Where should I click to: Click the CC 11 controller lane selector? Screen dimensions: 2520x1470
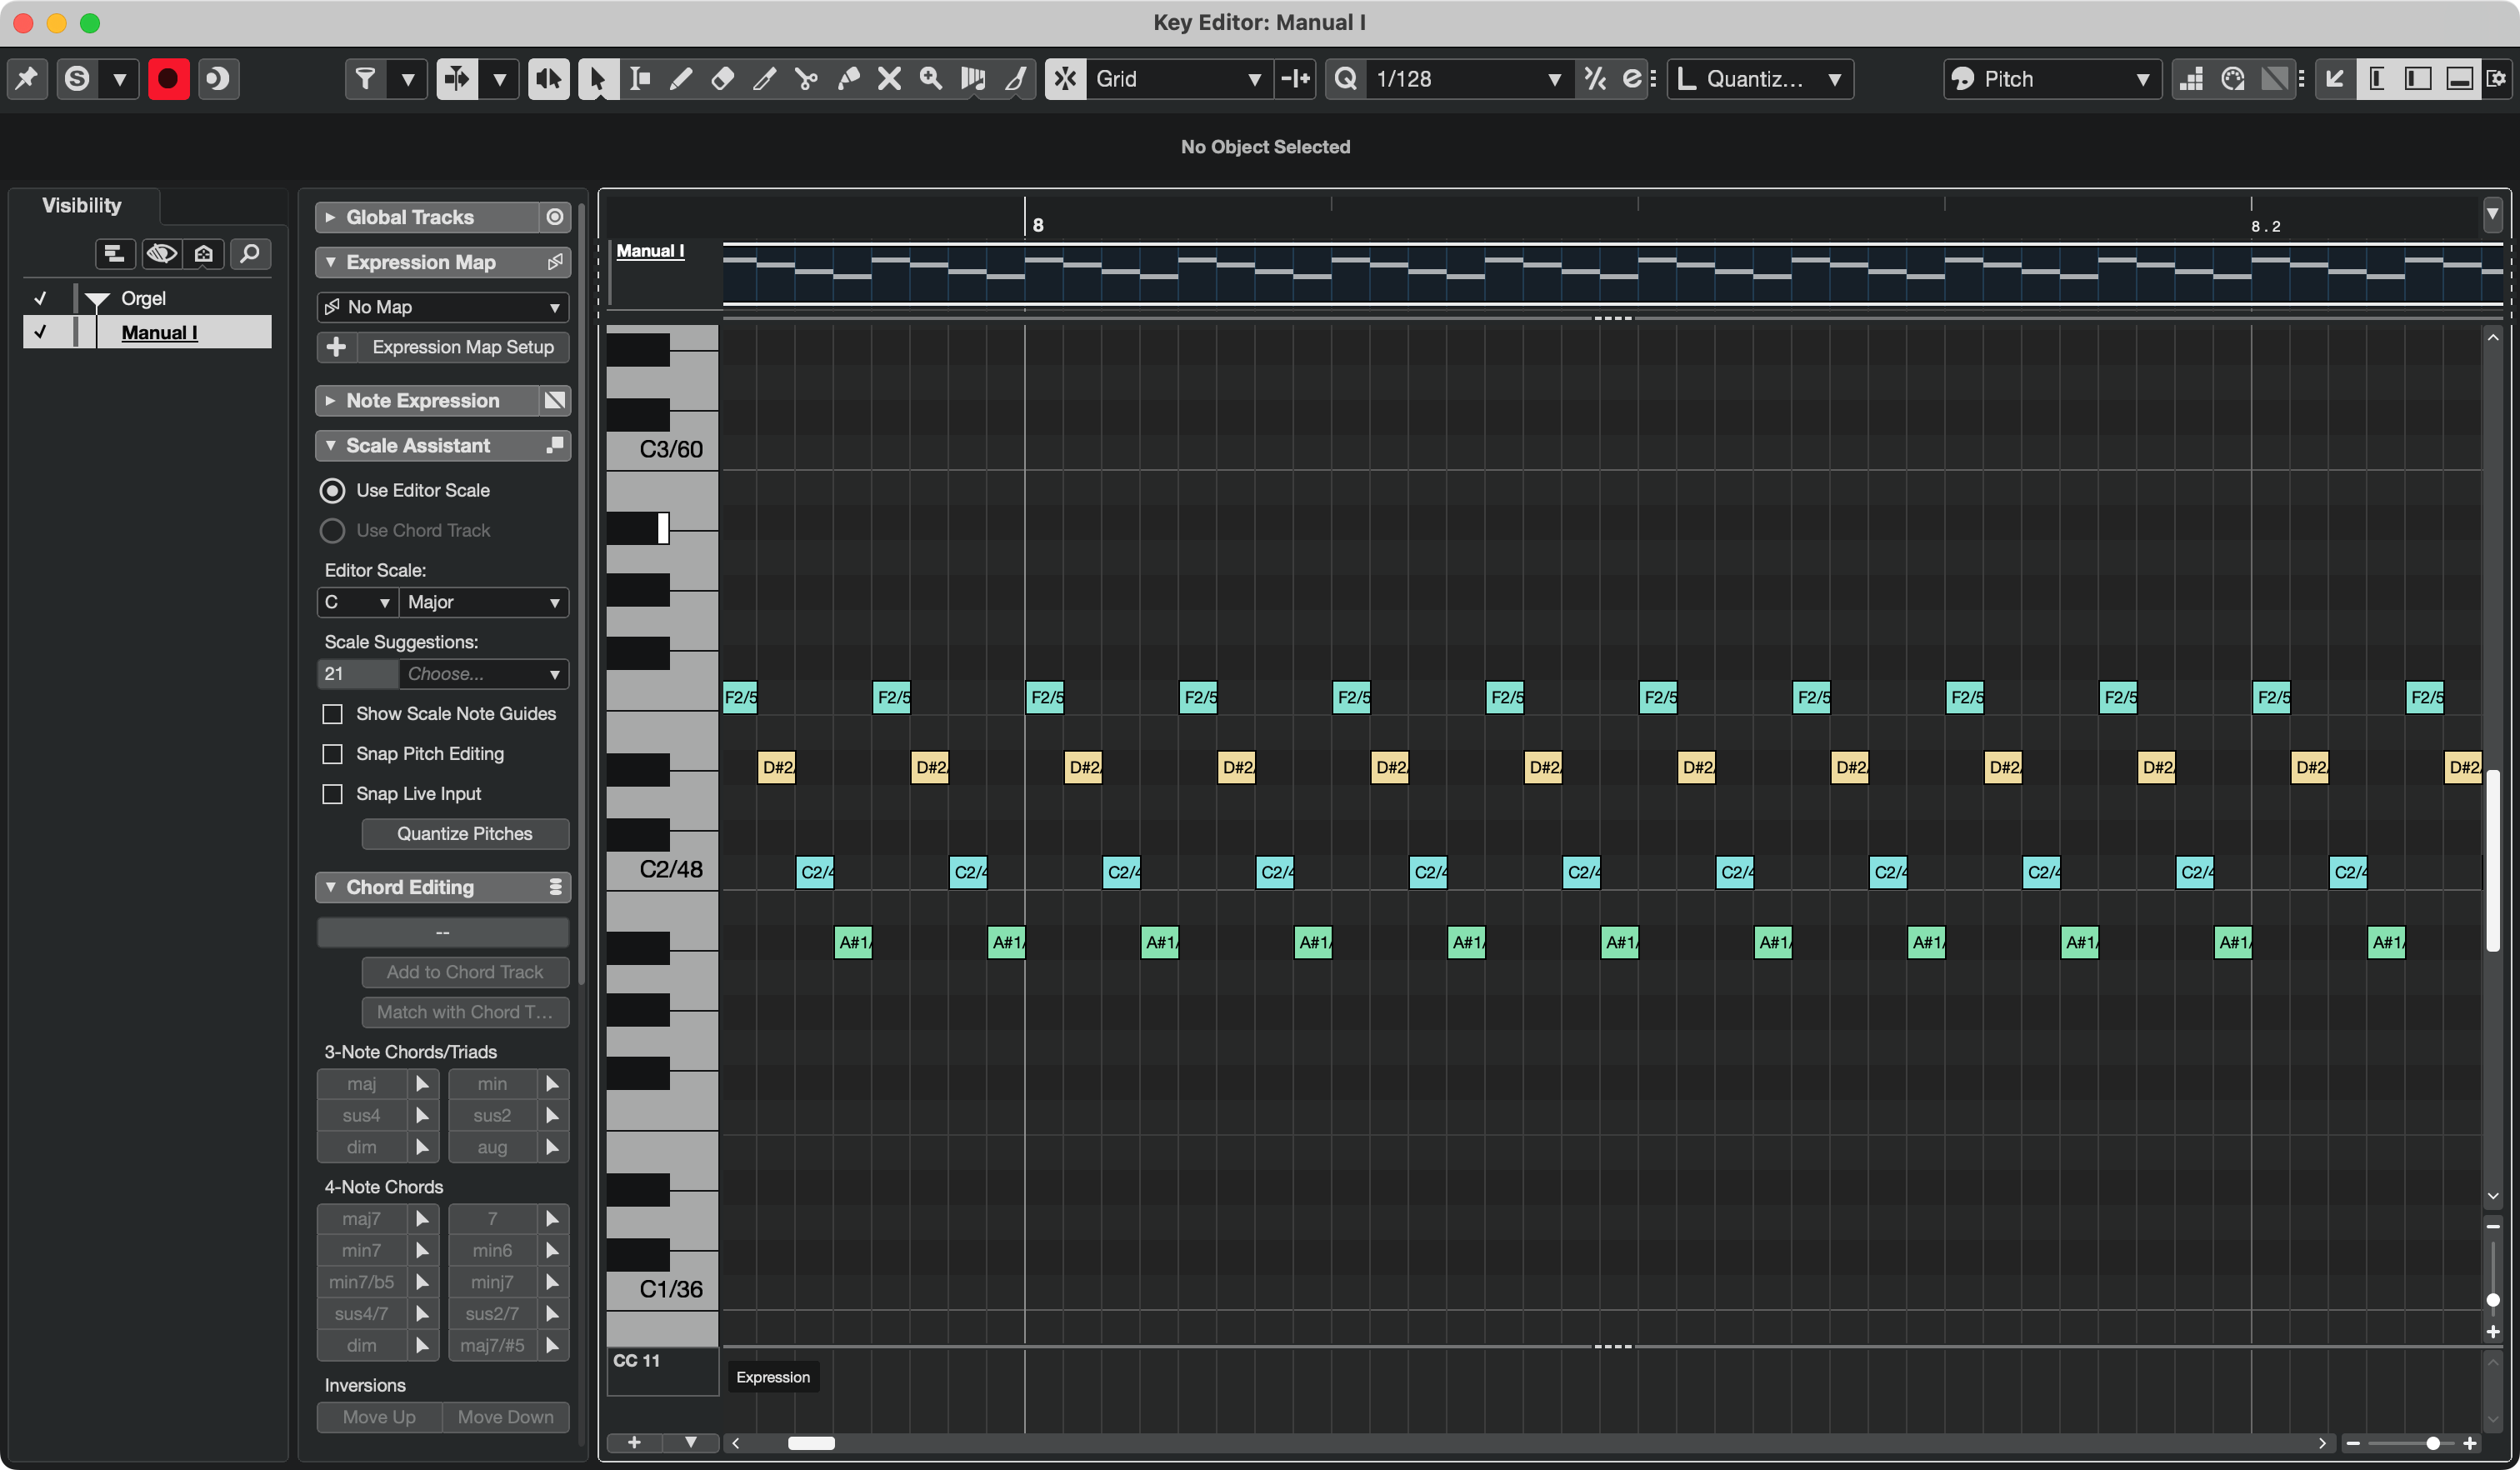point(663,1372)
